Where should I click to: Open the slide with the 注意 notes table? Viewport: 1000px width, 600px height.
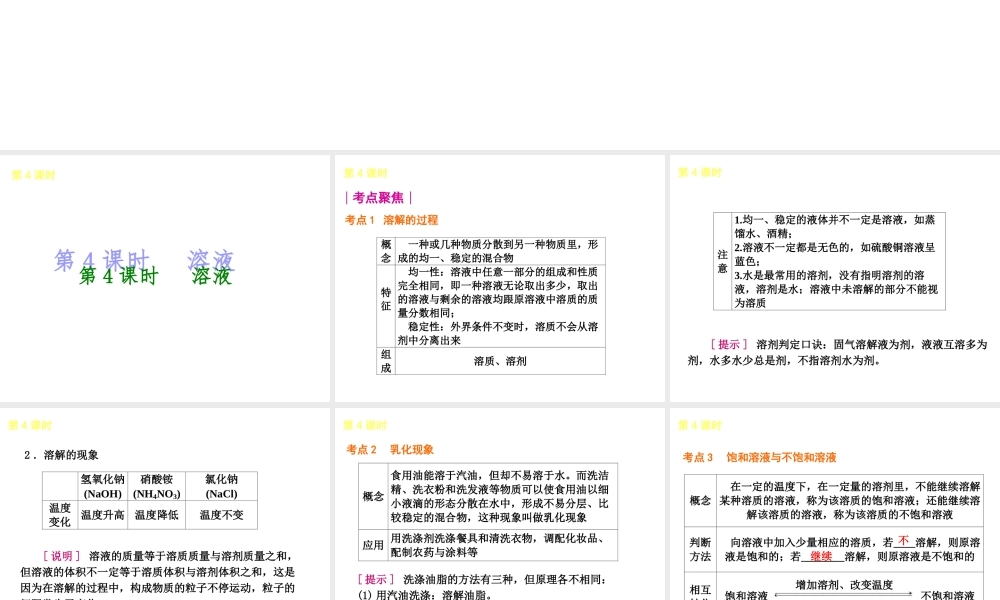point(834,278)
